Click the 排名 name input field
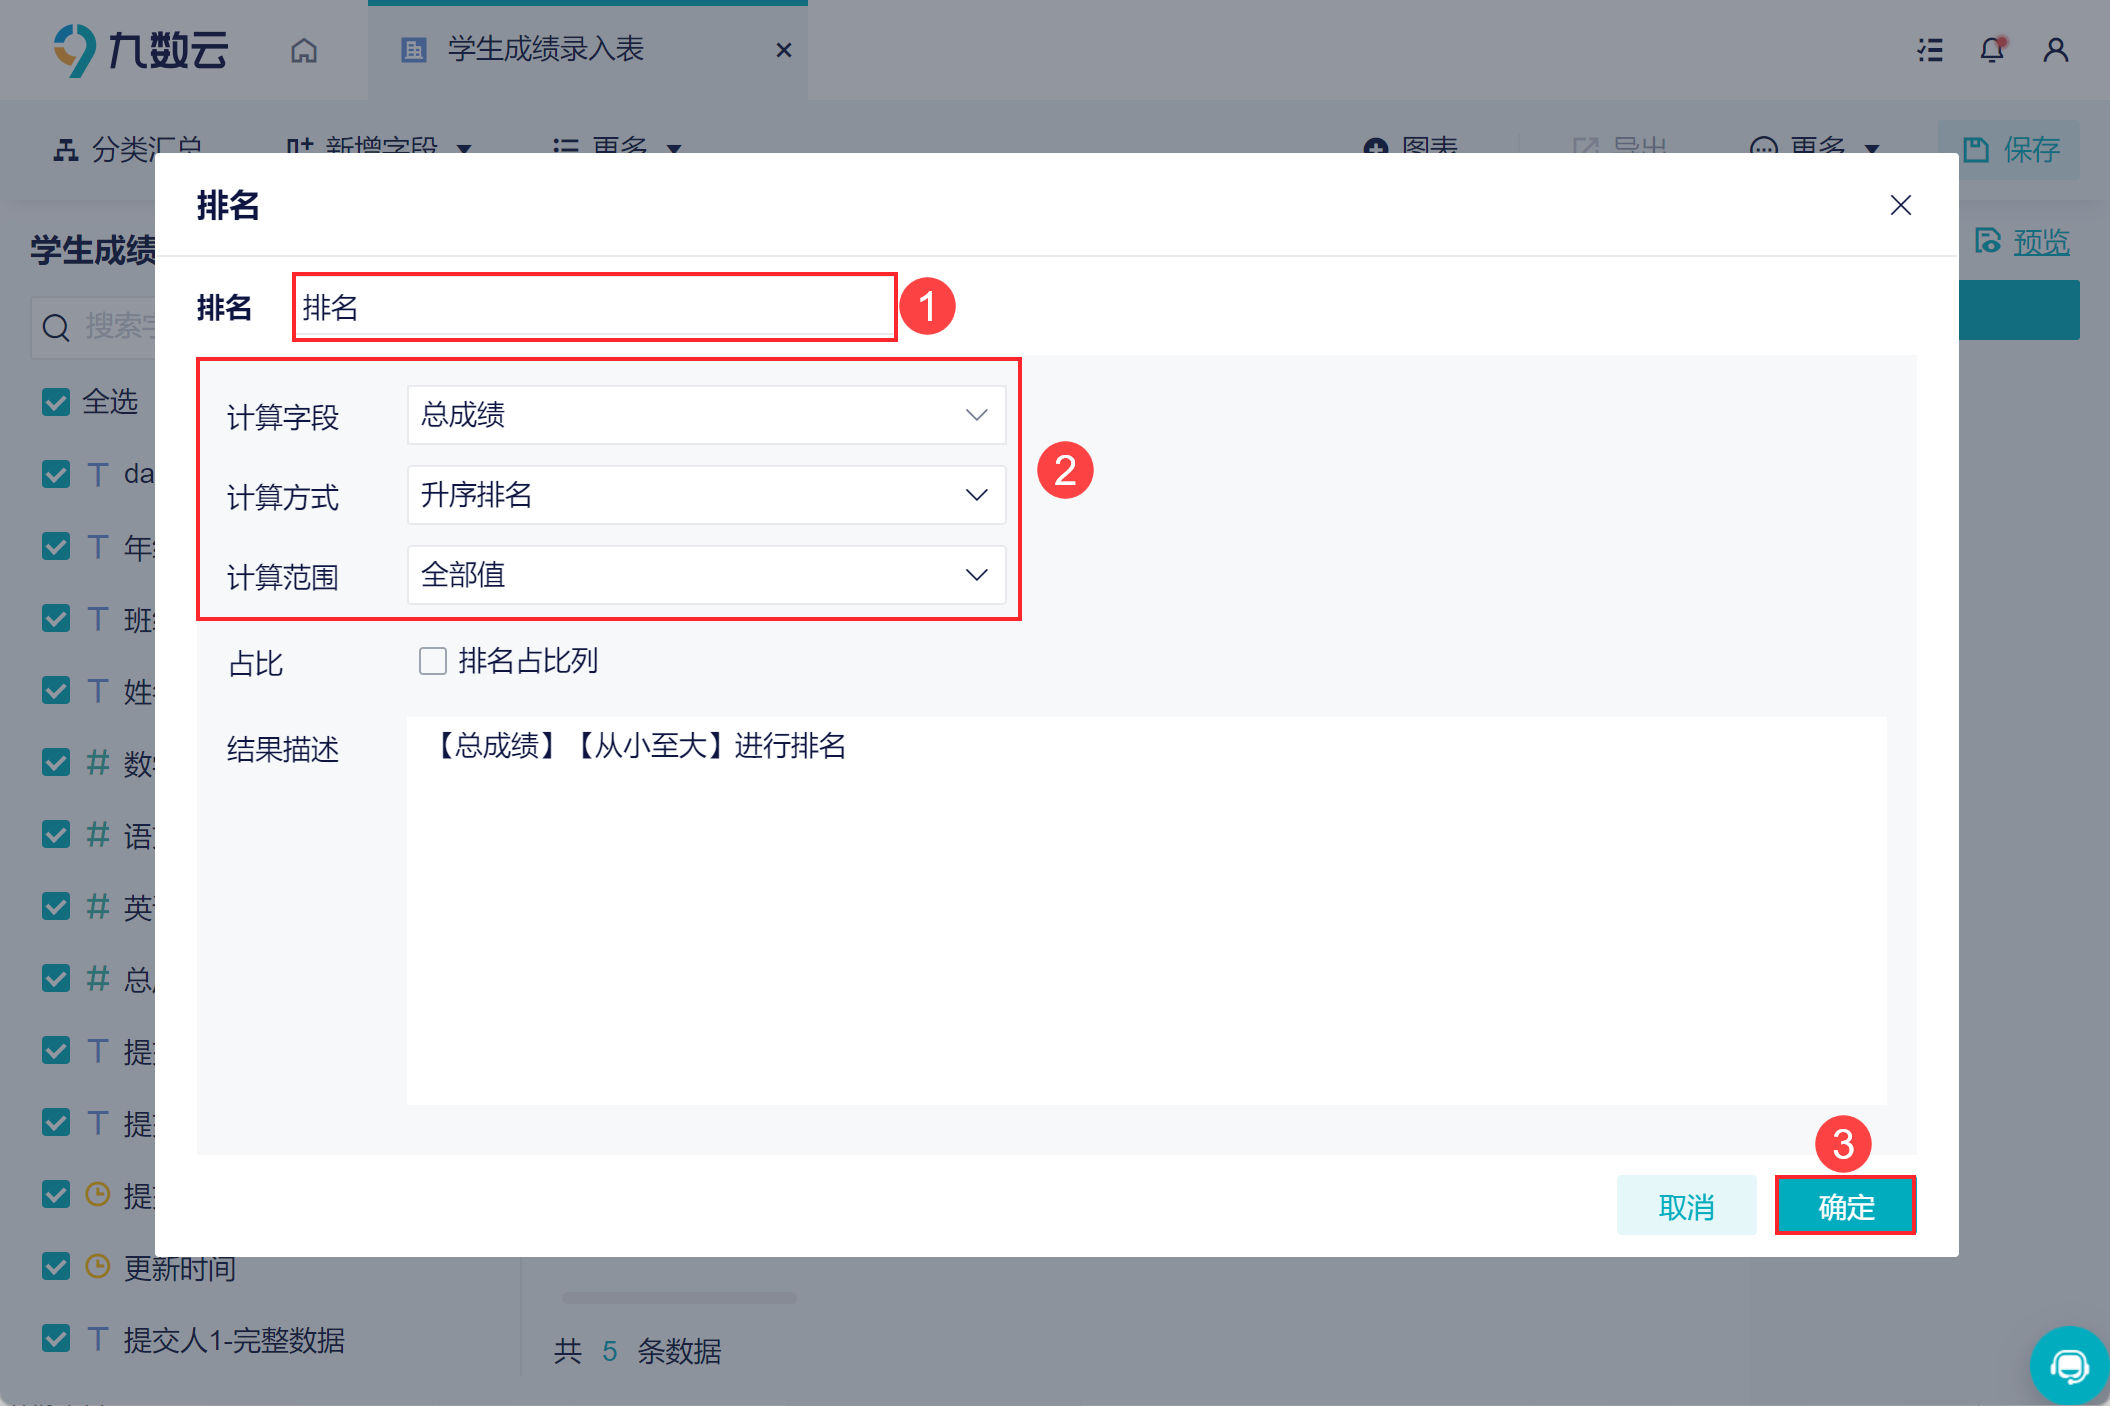The height and width of the screenshot is (1406, 2110). (x=594, y=307)
